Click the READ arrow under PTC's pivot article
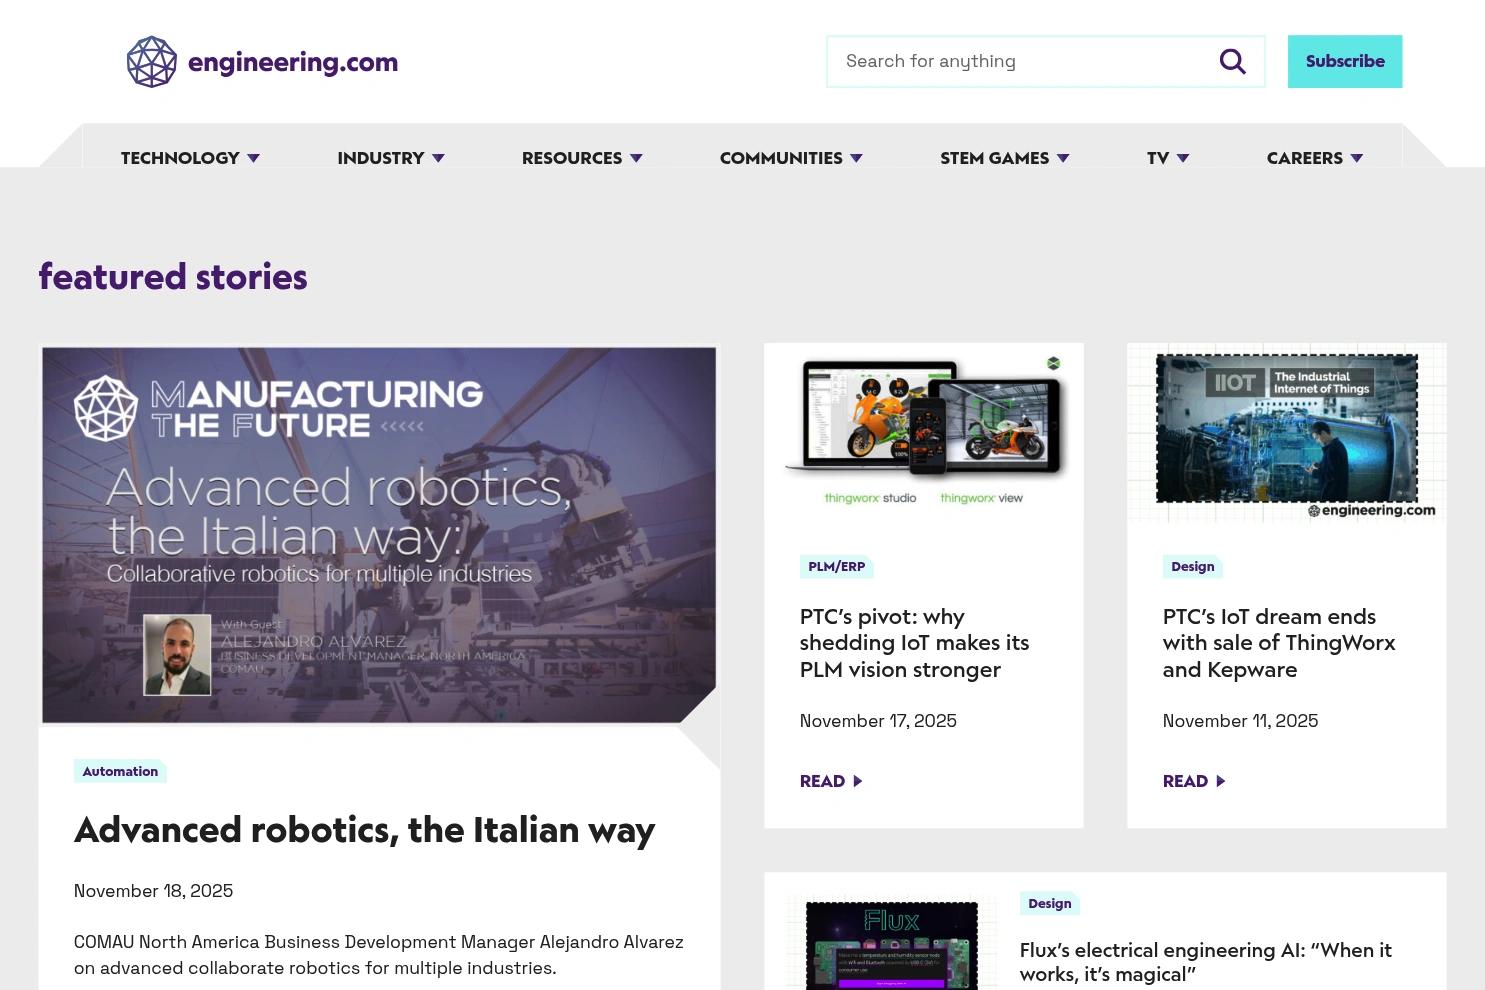Image resolution: width=1485 pixels, height=990 pixels. click(x=858, y=782)
